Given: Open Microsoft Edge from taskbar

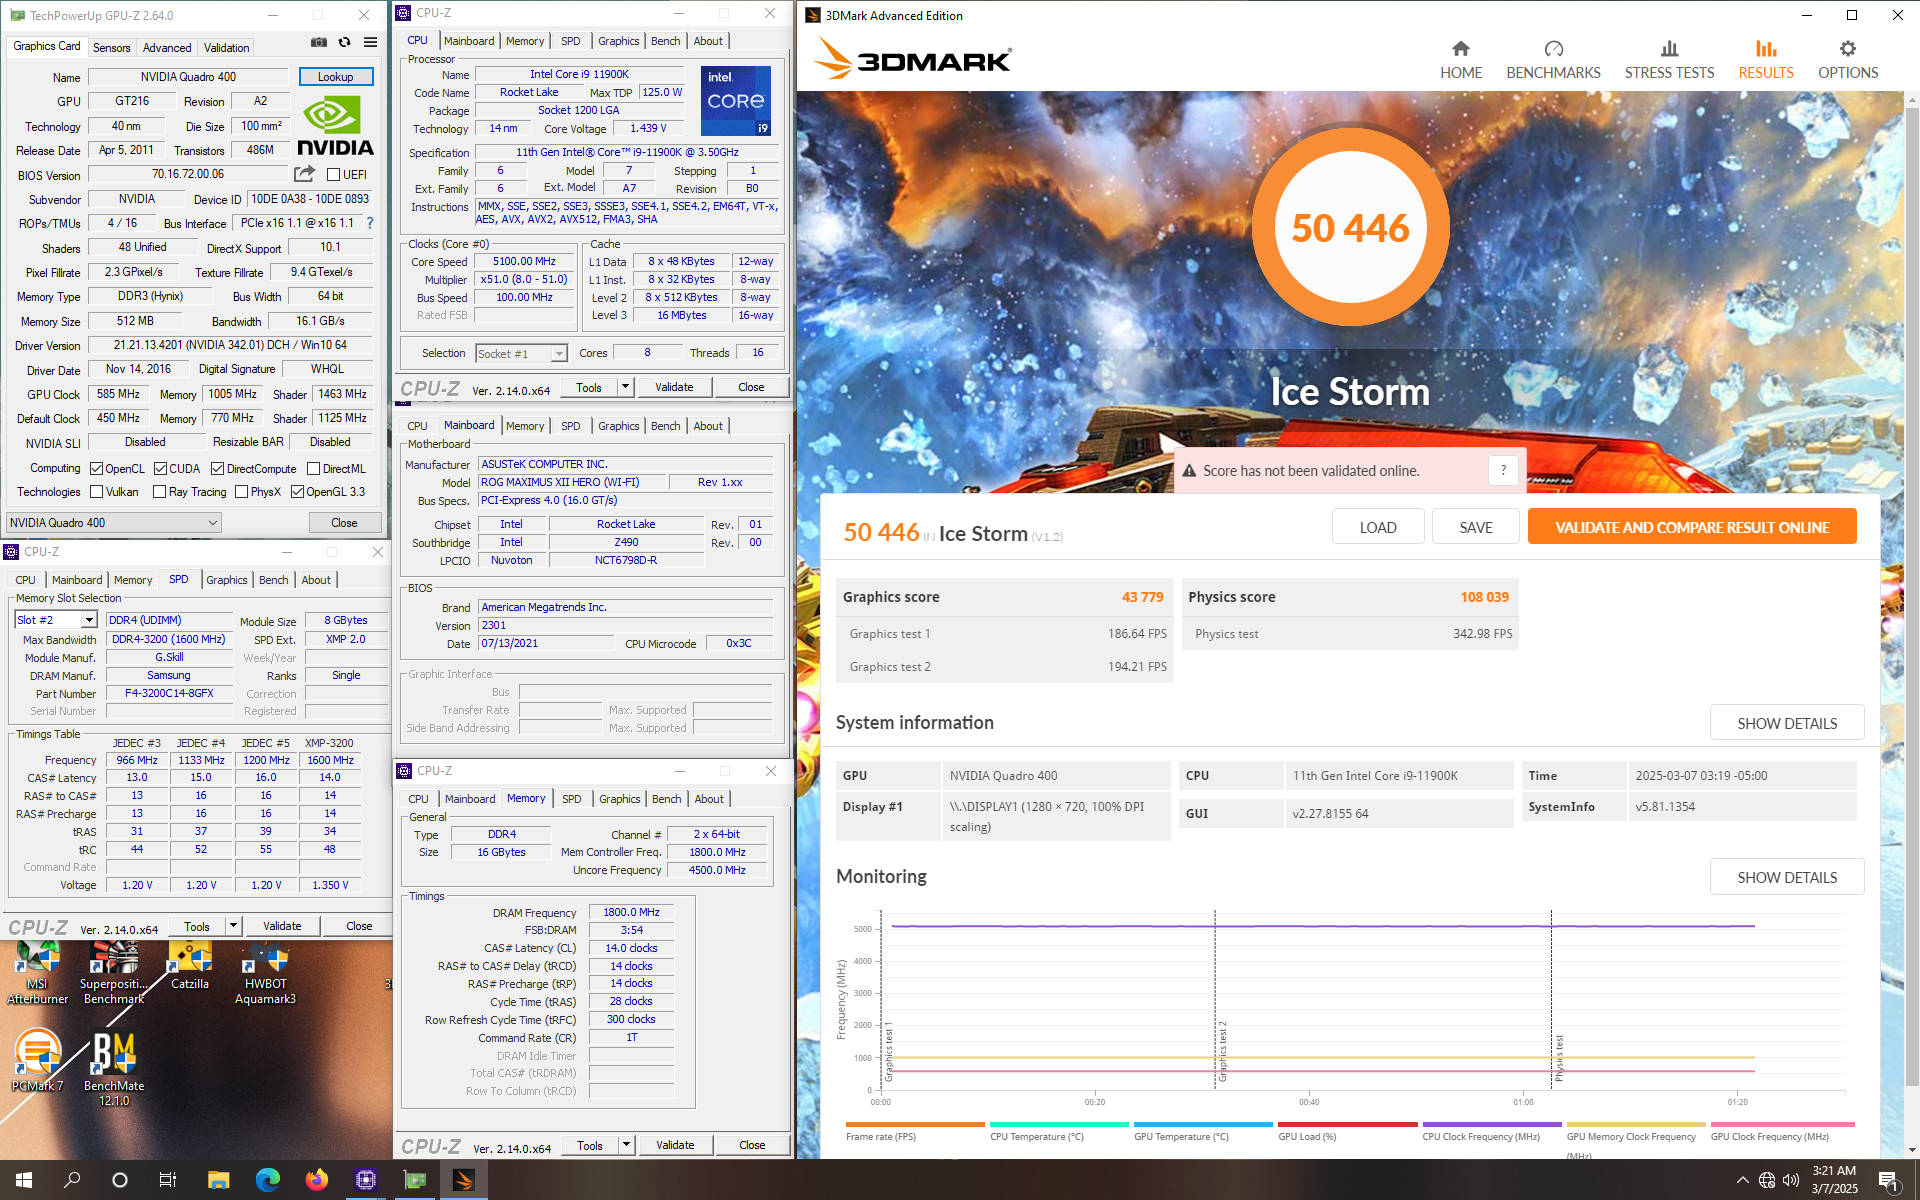Looking at the screenshot, I should (x=267, y=1180).
